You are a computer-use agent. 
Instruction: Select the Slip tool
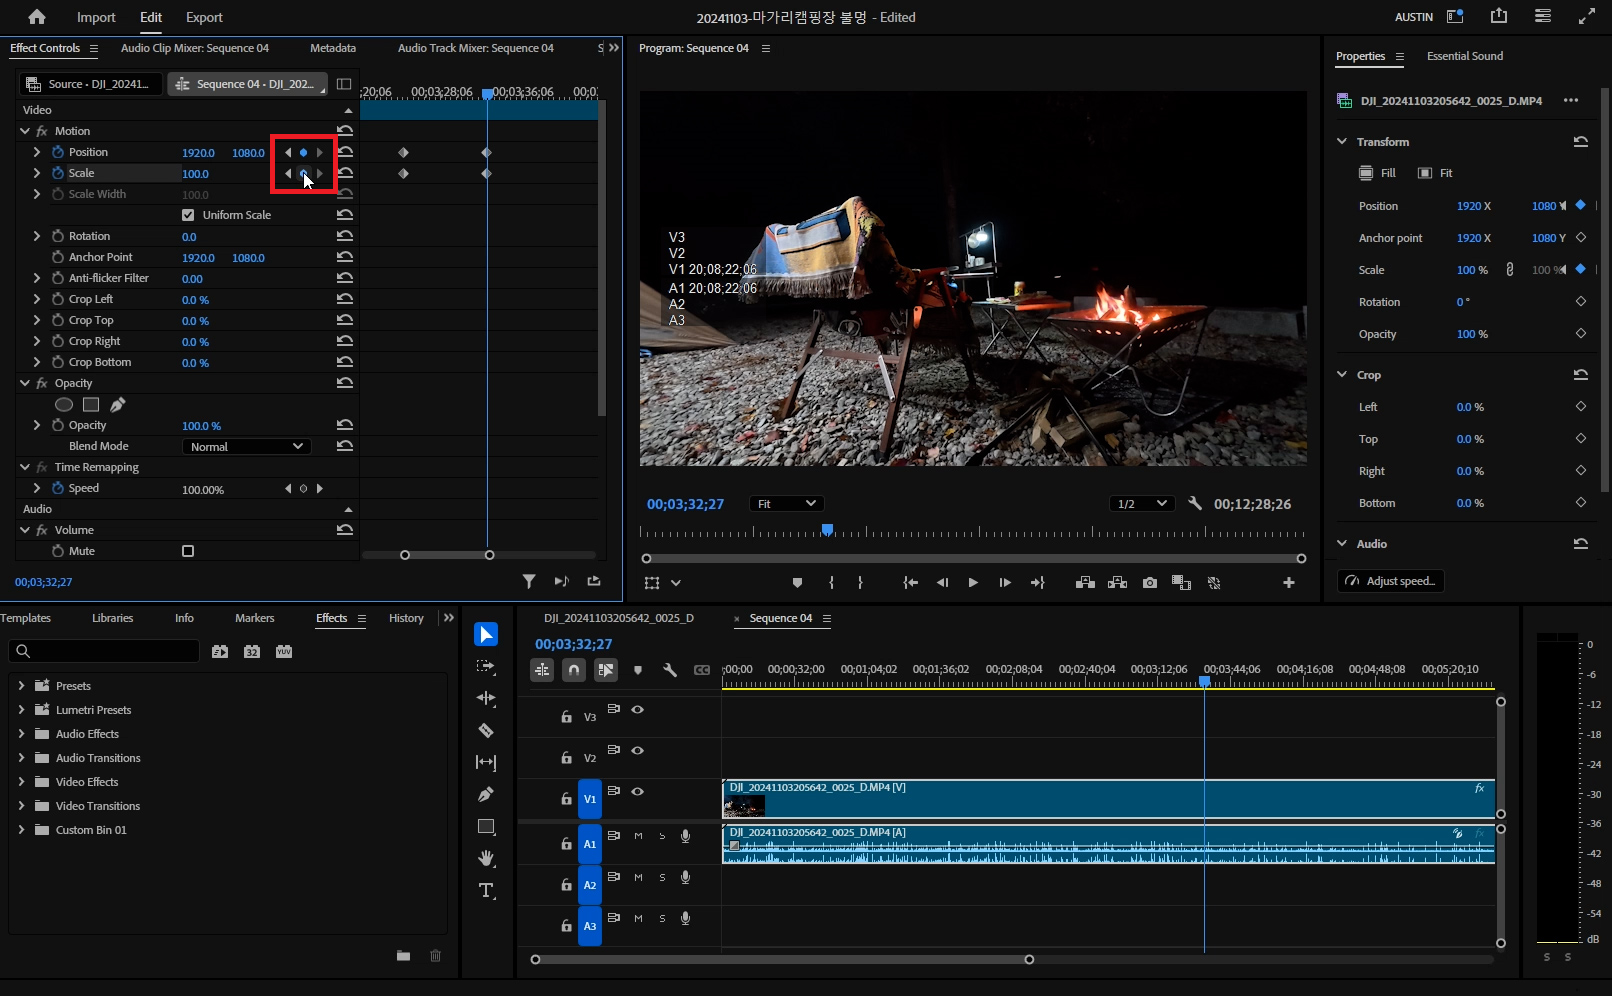[486, 762]
